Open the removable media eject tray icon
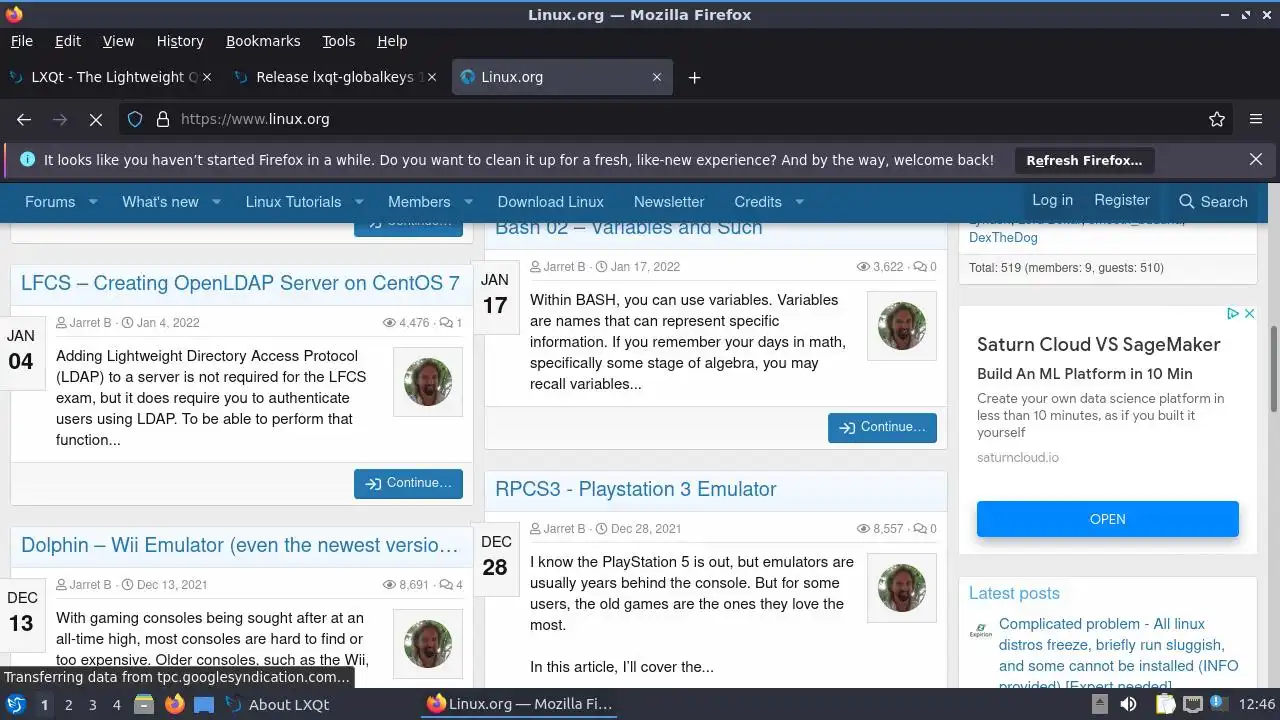The width and height of the screenshot is (1280, 720). click(x=1099, y=704)
